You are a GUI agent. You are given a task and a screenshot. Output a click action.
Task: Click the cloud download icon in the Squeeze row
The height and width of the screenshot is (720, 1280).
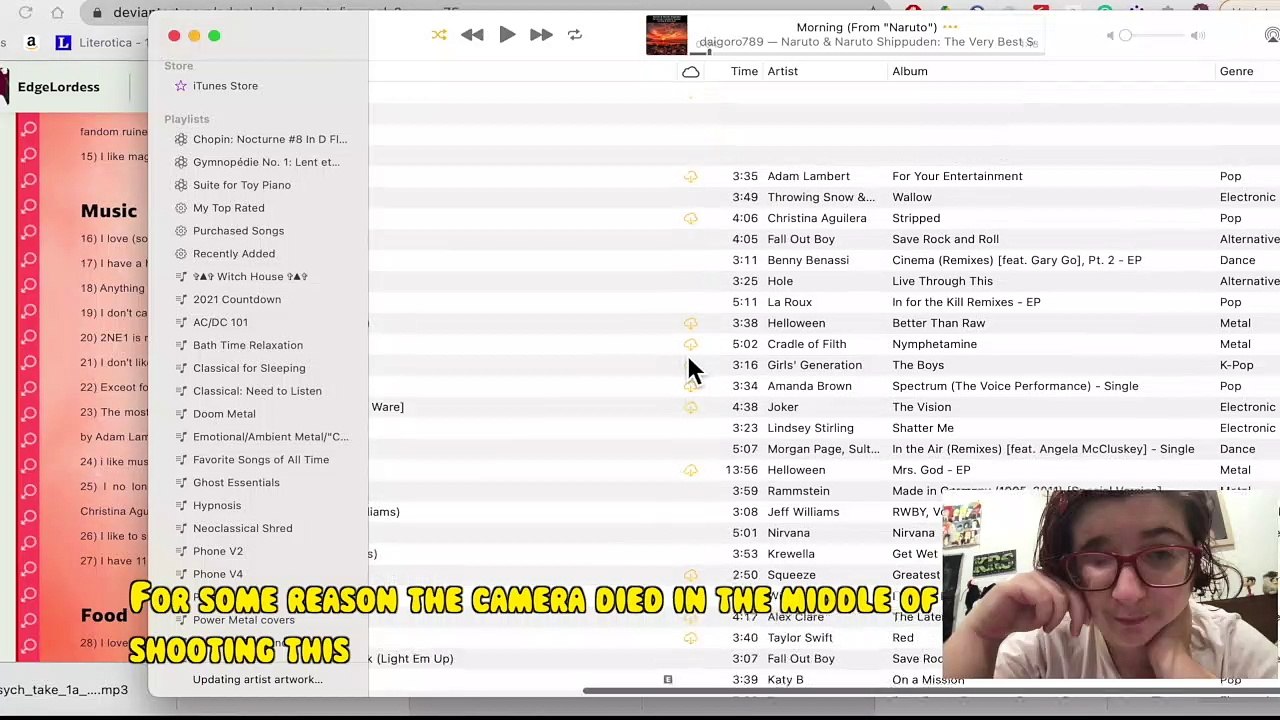(x=690, y=576)
